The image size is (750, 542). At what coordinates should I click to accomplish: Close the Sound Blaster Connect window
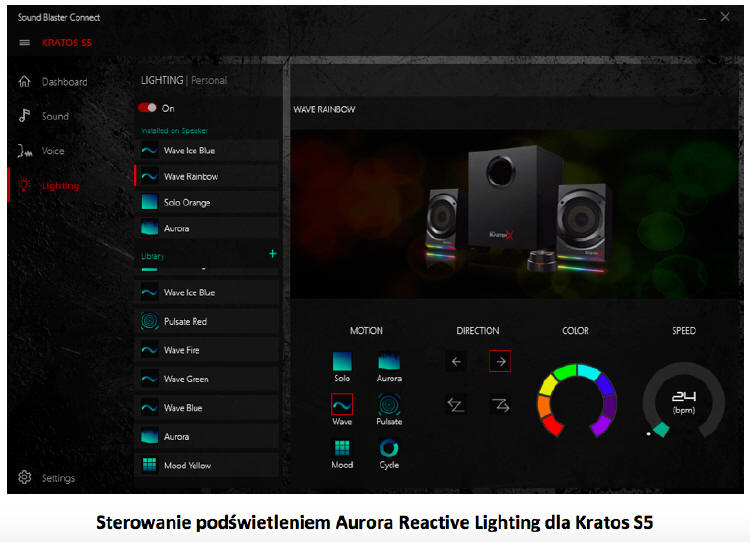point(725,17)
